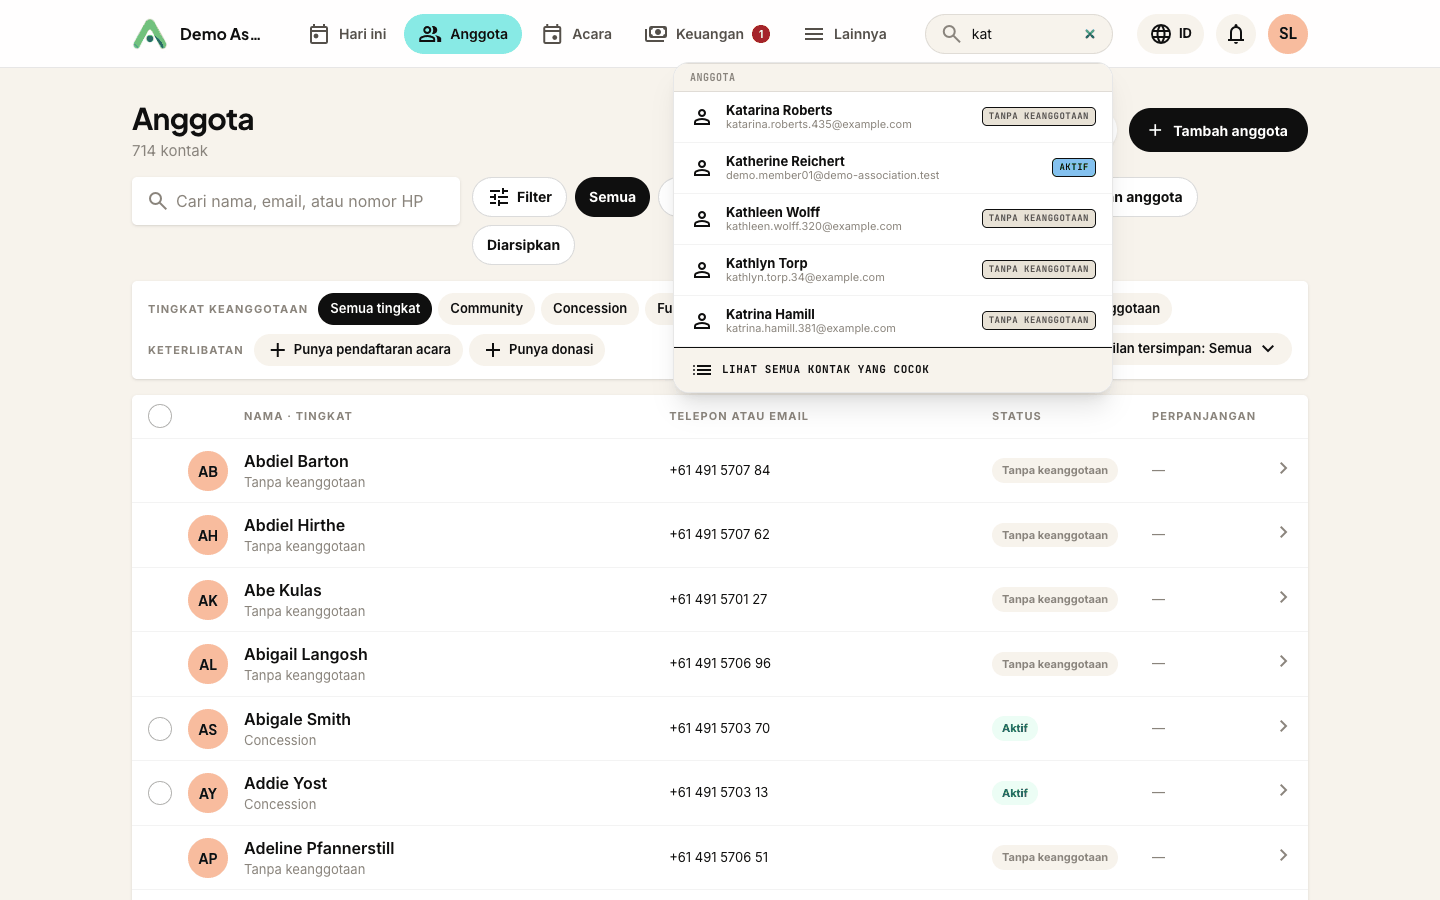
Task: Click the AK avatar for Abe Kulas
Action: tap(208, 600)
